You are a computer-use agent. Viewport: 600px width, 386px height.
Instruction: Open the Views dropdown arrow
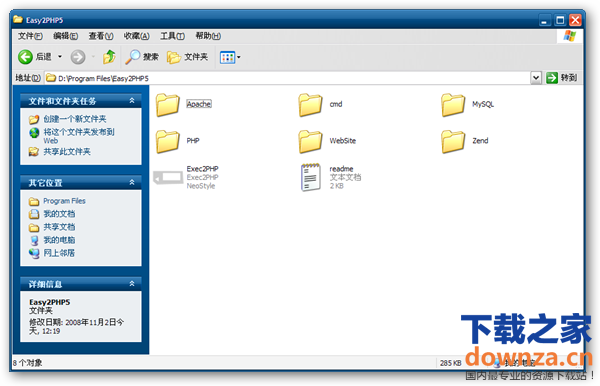(x=239, y=57)
